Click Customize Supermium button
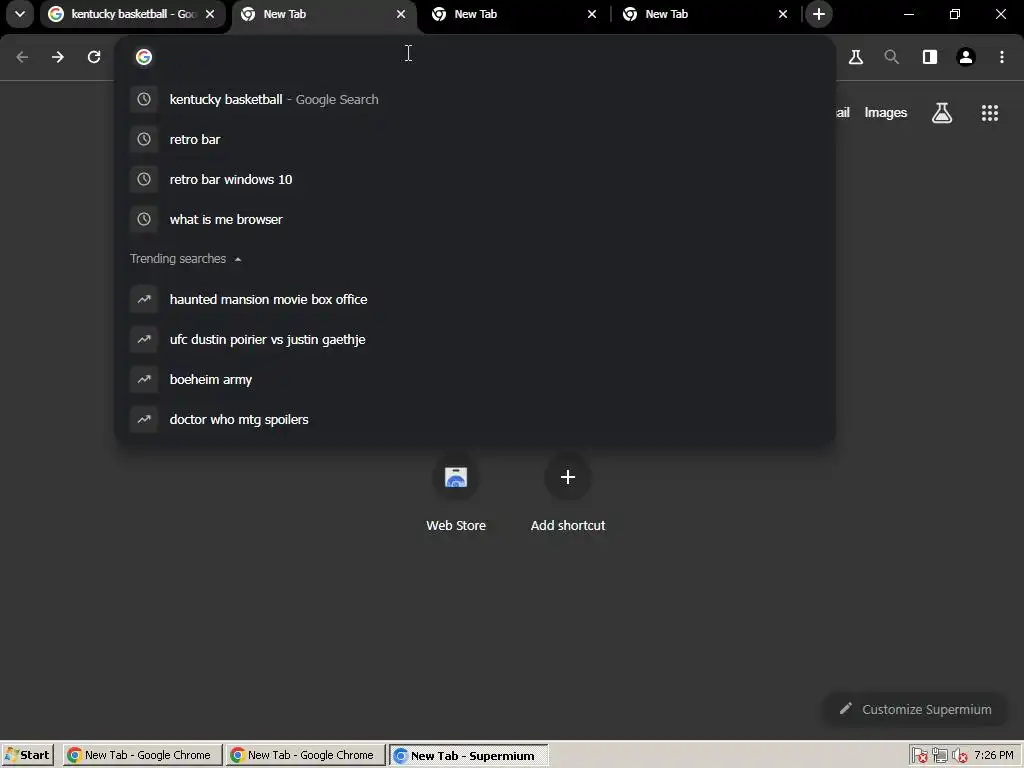 [x=915, y=709]
